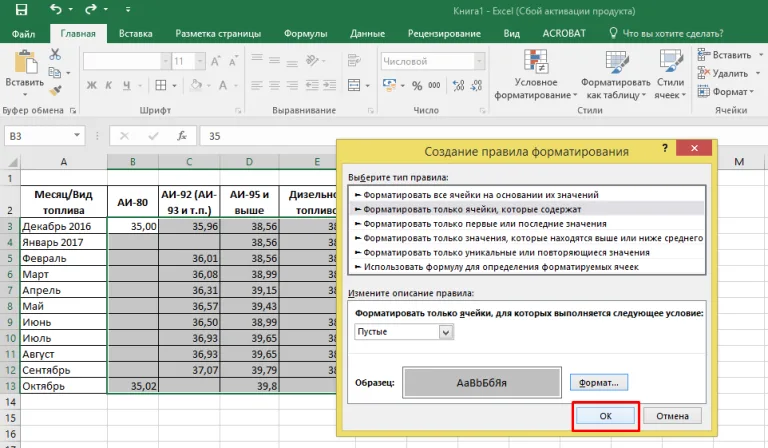Apply fill color bucket
Screen dimensions: 768x448
(196, 85)
